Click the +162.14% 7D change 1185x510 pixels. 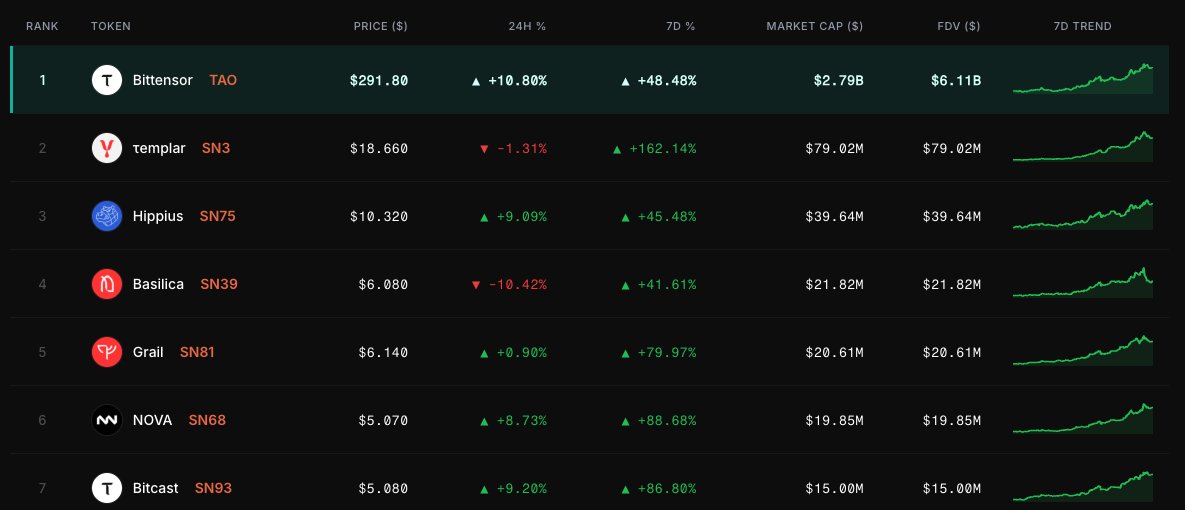pos(654,148)
